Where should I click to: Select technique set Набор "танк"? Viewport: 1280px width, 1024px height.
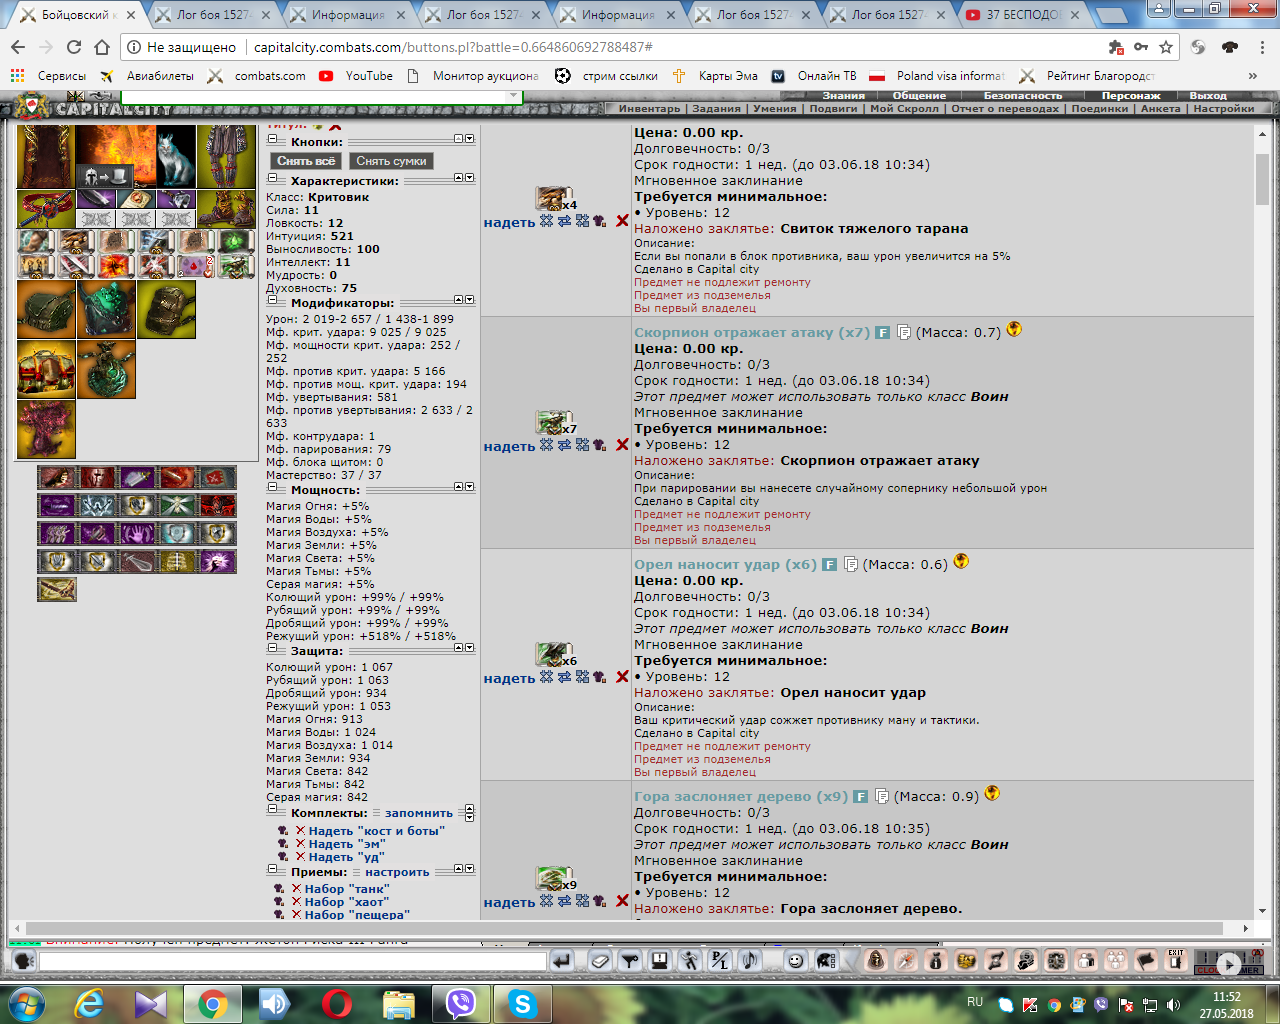click(347, 889)
